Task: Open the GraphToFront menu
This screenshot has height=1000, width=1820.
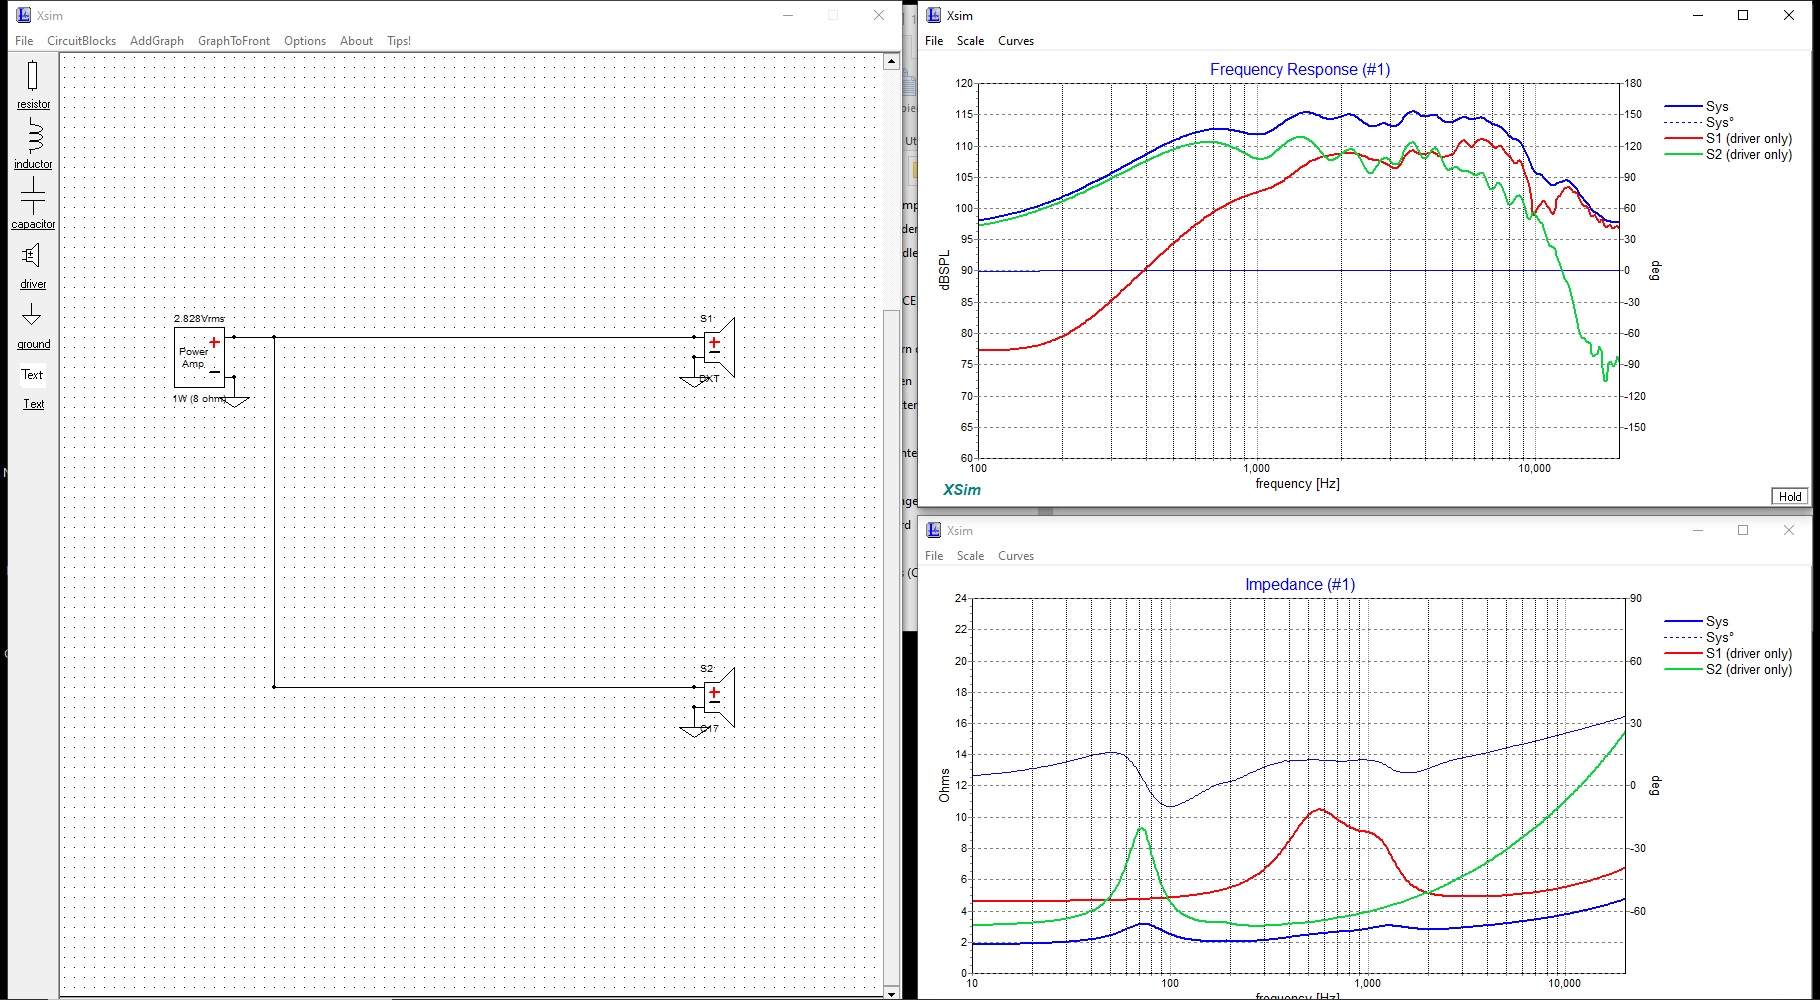Action: click(234, 41)
